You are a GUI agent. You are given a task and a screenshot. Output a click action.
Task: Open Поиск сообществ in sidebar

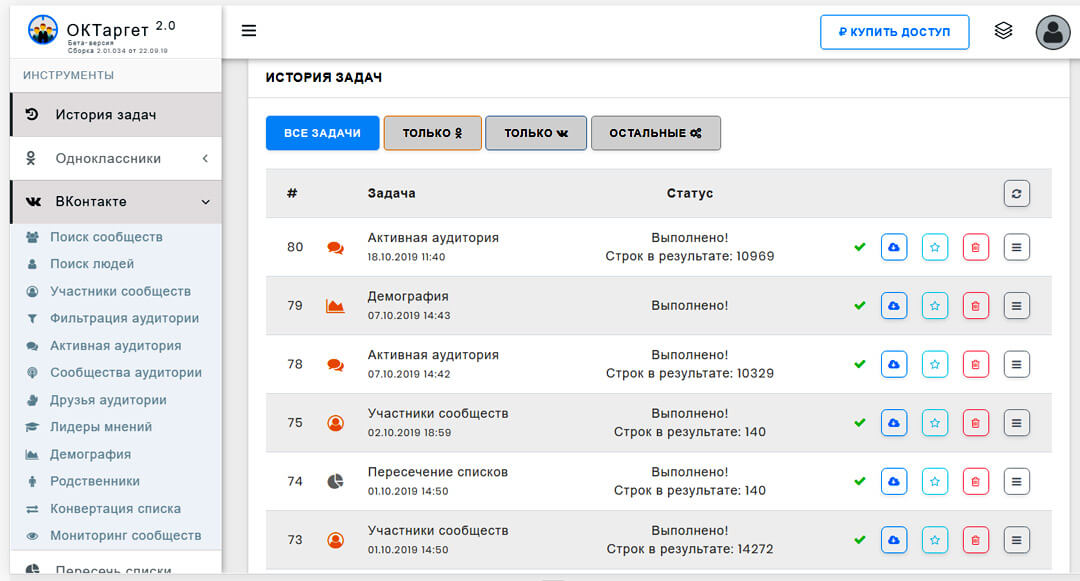(x=106, y=237)
